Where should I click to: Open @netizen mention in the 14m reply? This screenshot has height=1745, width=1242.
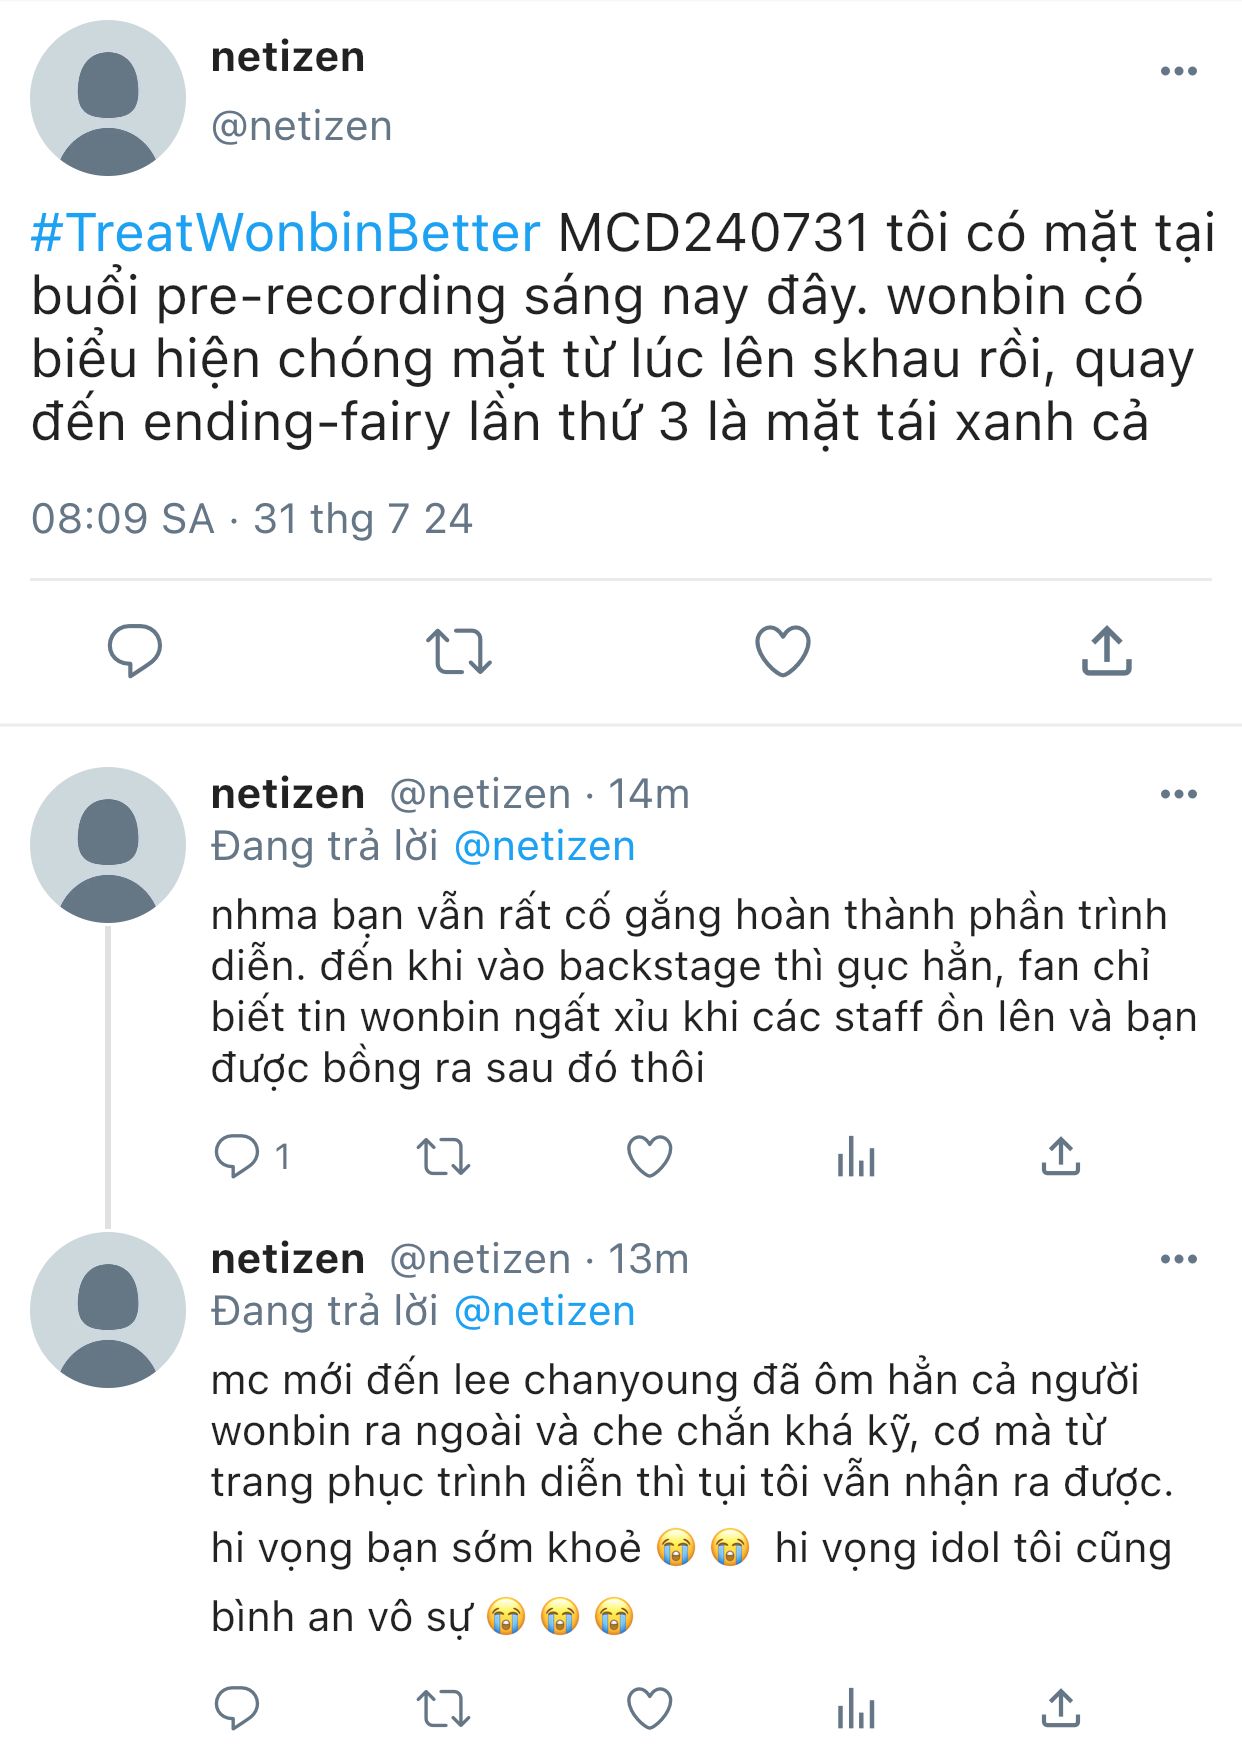pyautogui.click(x=544, y=846)
